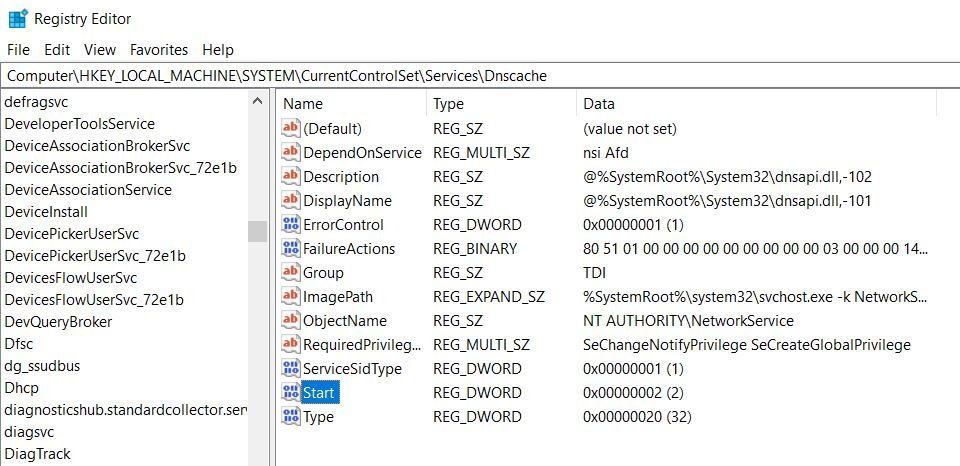Image resolution: width=960 pixels, height=466 pixels.
Task: Click the string icon beside DependOnService
Action: coord(291,153)
